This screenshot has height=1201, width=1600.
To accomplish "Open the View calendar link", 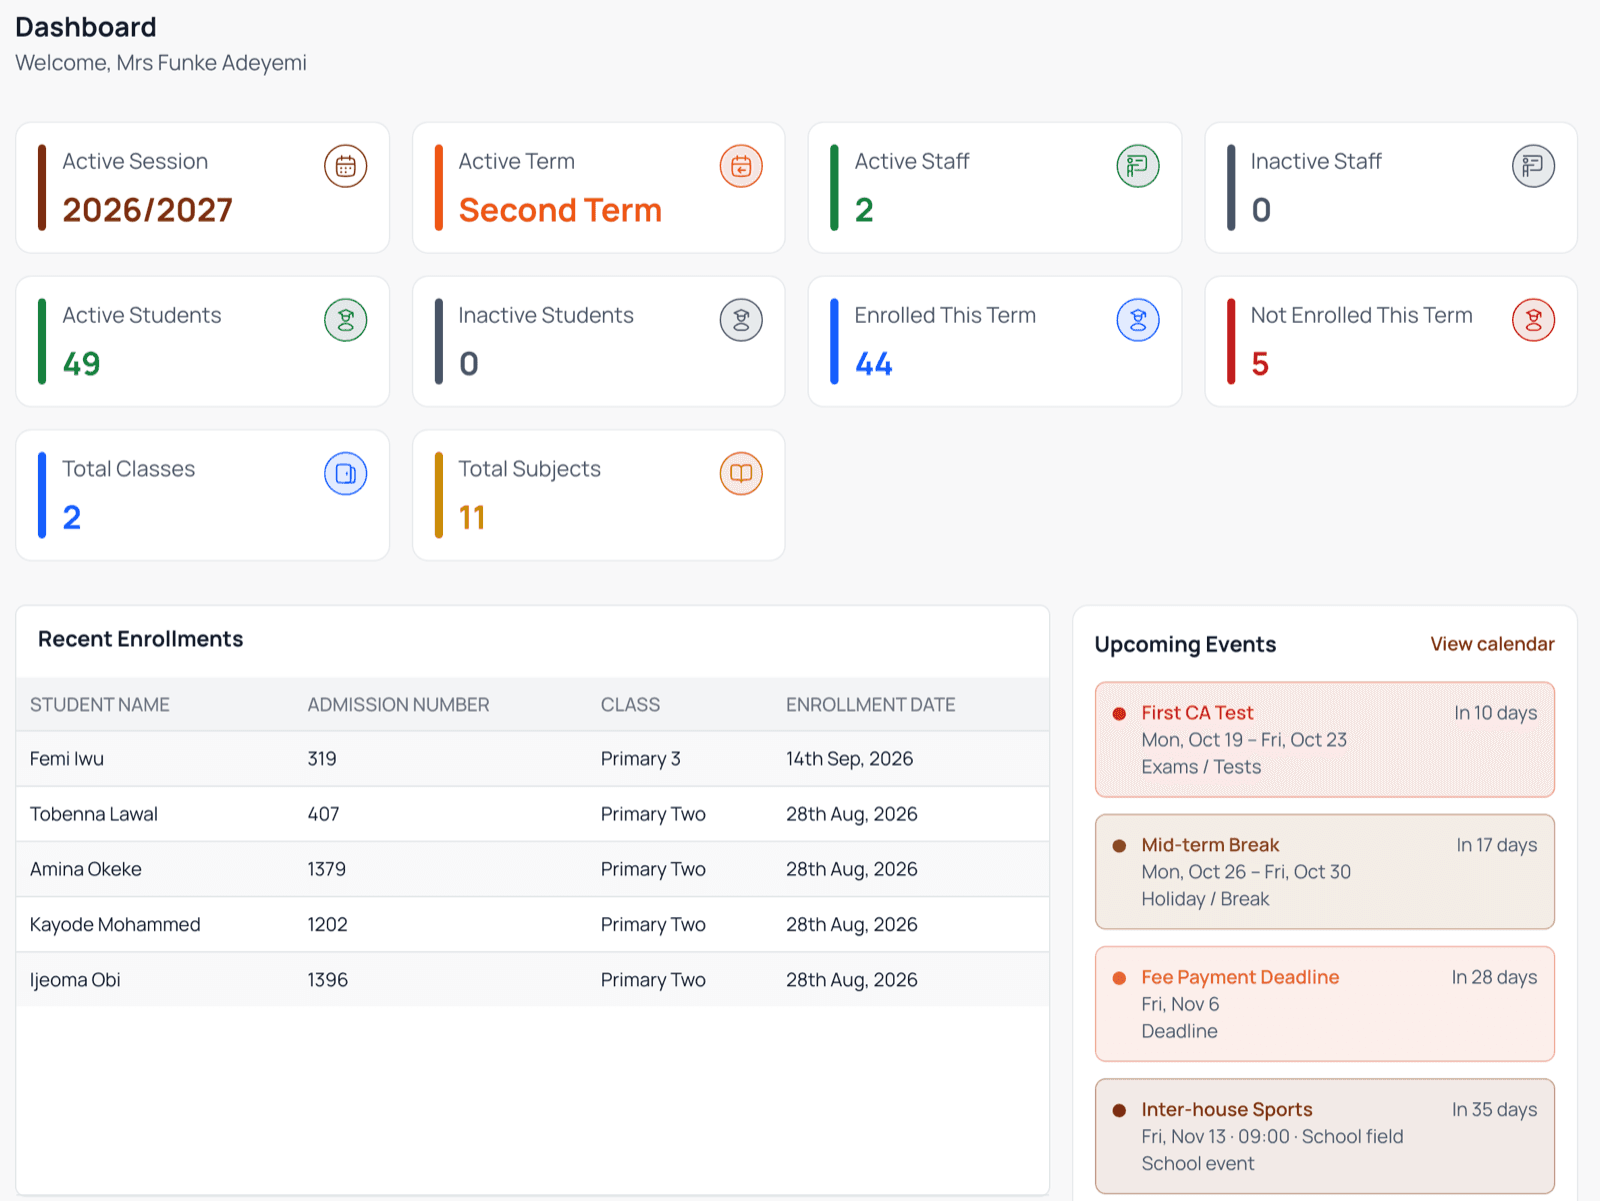I will click(1492, 644).
